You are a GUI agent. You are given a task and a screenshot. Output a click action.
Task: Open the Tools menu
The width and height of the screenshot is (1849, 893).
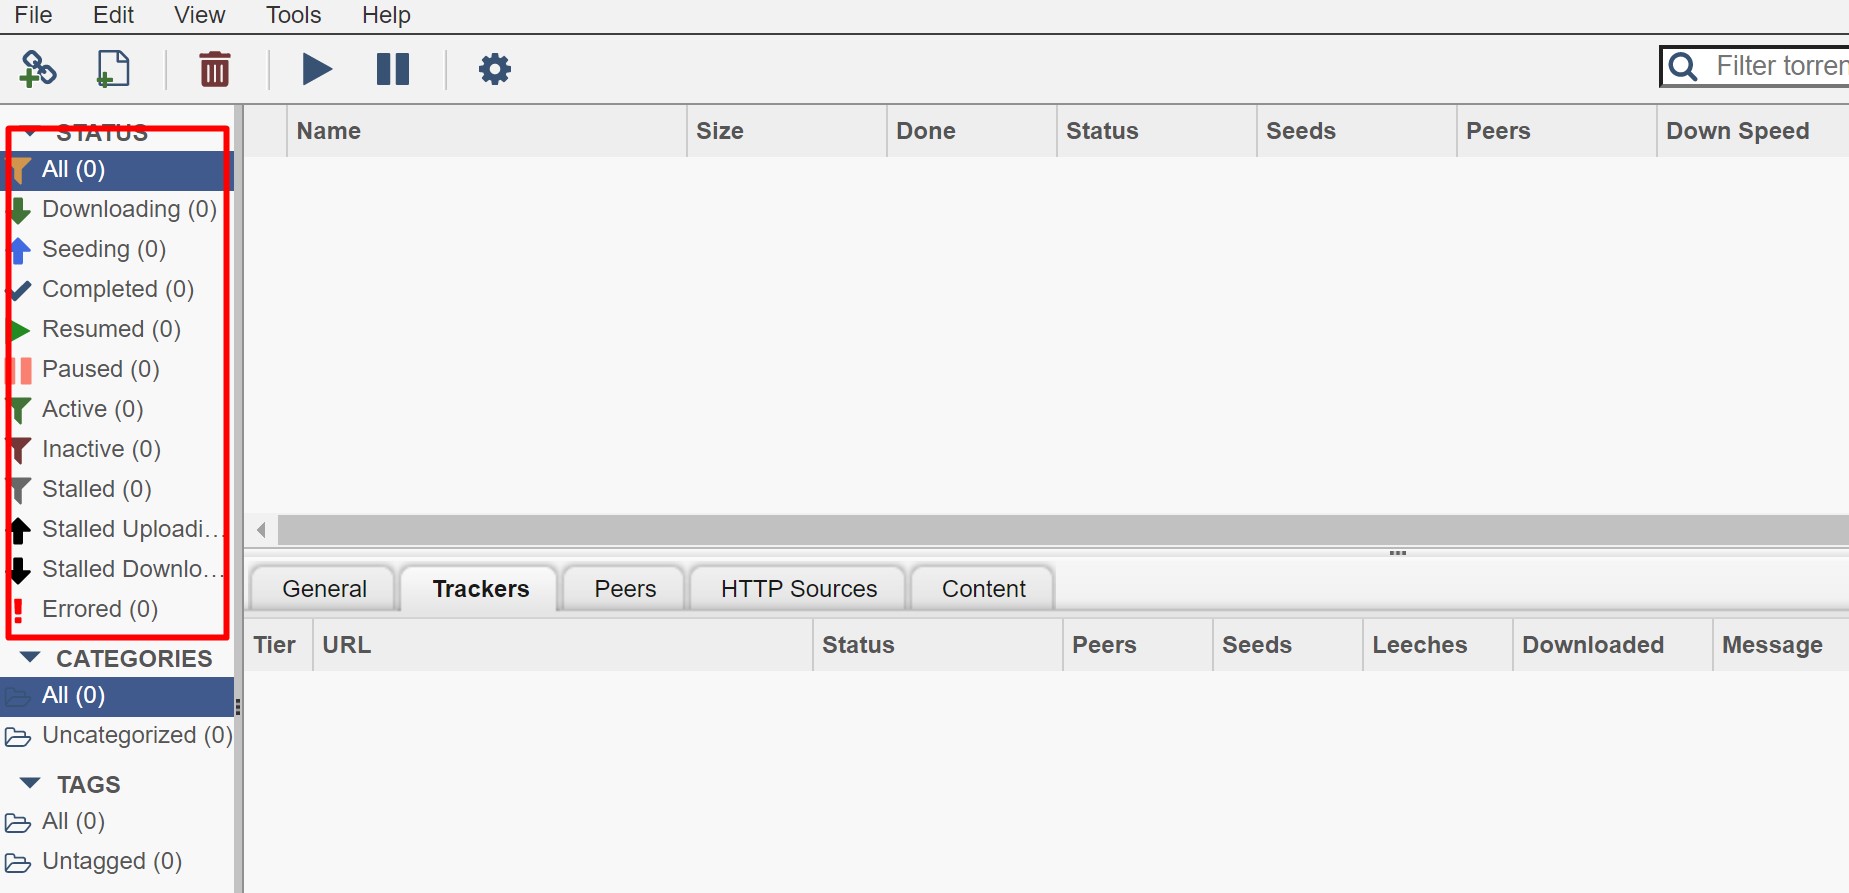[x=293, y=15]
